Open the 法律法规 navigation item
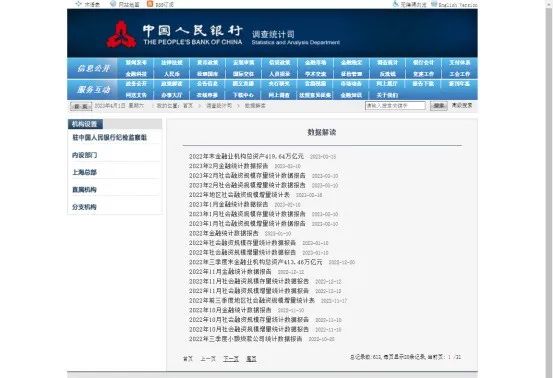Screen dimensions: 553x378 click(172, 63)
